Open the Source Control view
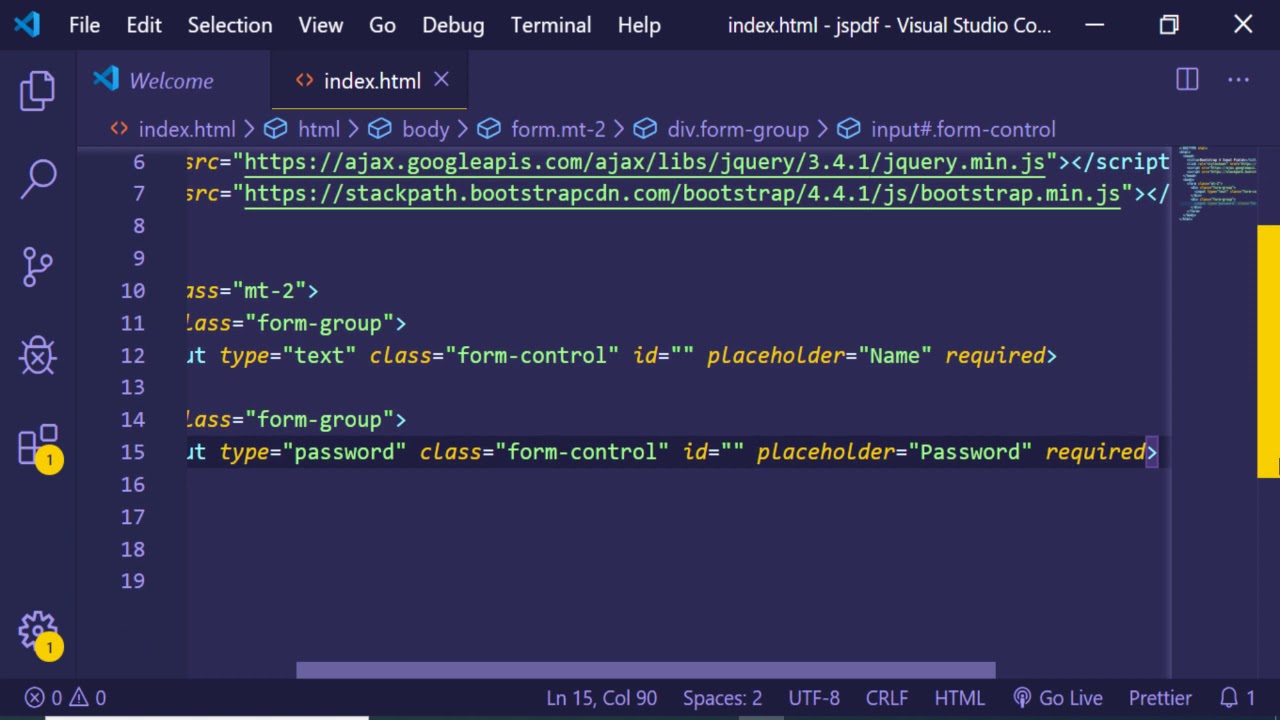This screenshot has height=720, width=1280. coord(38,266)
